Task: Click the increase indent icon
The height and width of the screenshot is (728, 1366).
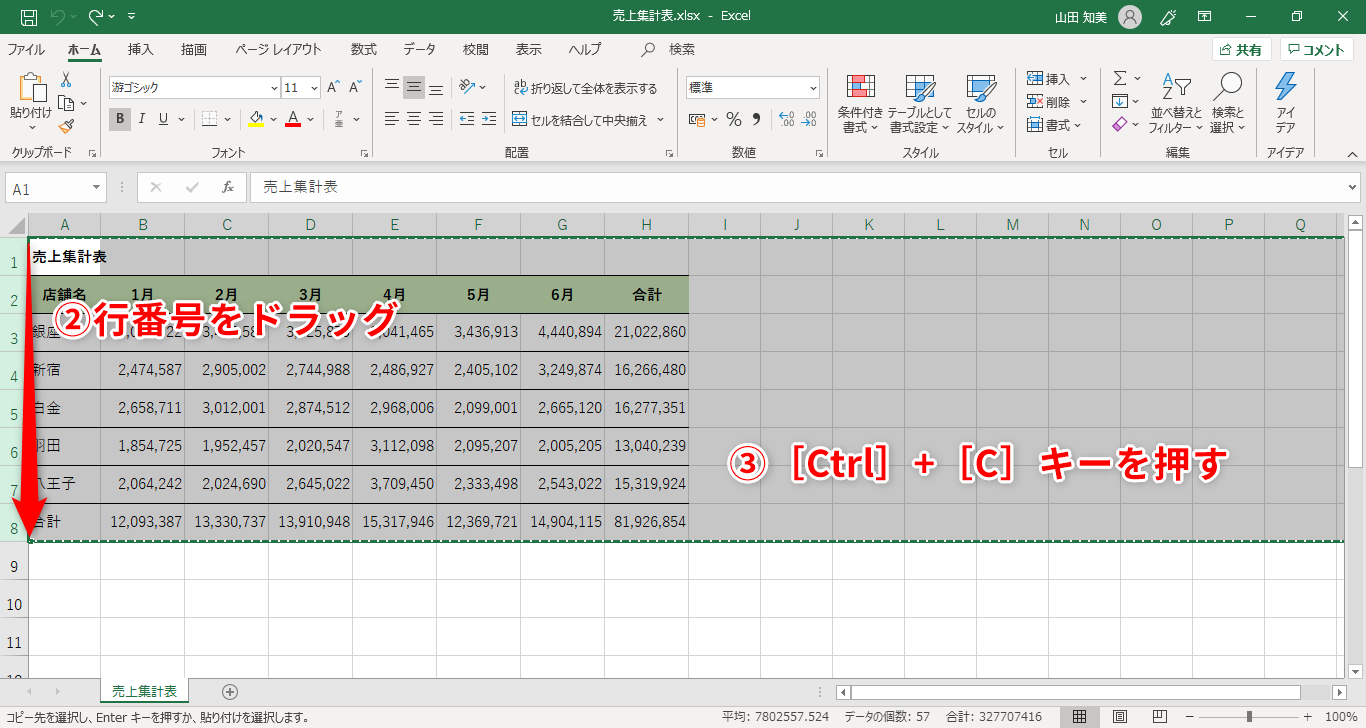Action: 488,119
